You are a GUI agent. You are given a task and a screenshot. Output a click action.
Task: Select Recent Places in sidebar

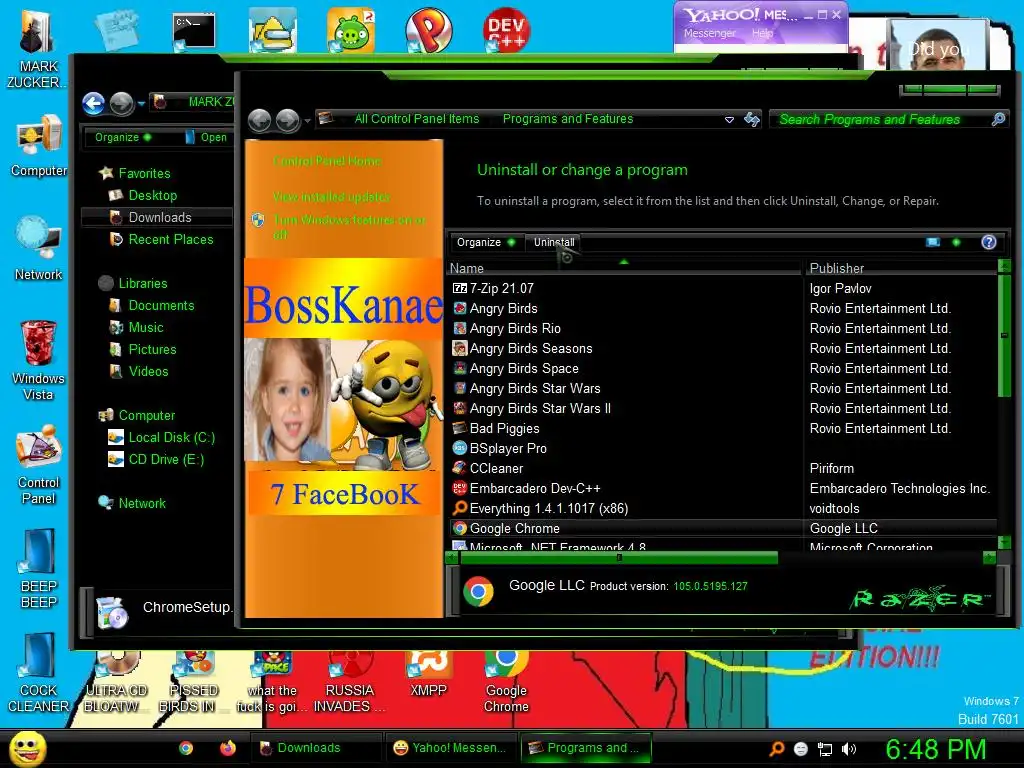[x=170, y=240]
